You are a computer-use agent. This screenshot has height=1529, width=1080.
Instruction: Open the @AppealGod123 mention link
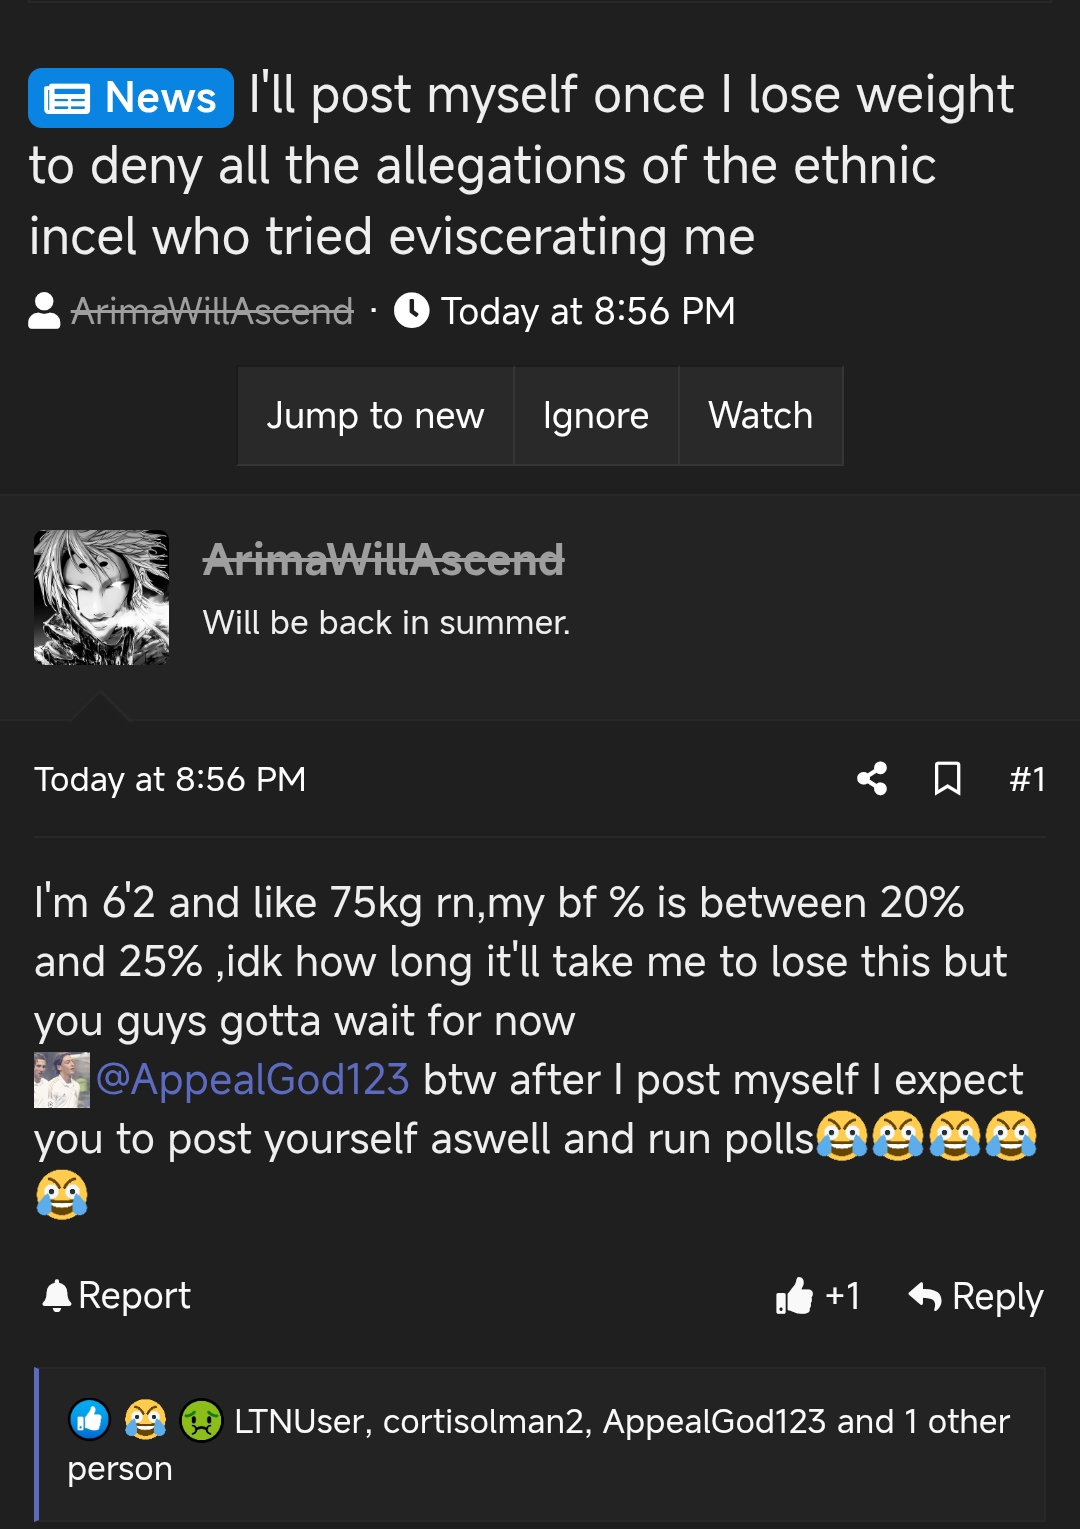click(x=252, y=1080)
